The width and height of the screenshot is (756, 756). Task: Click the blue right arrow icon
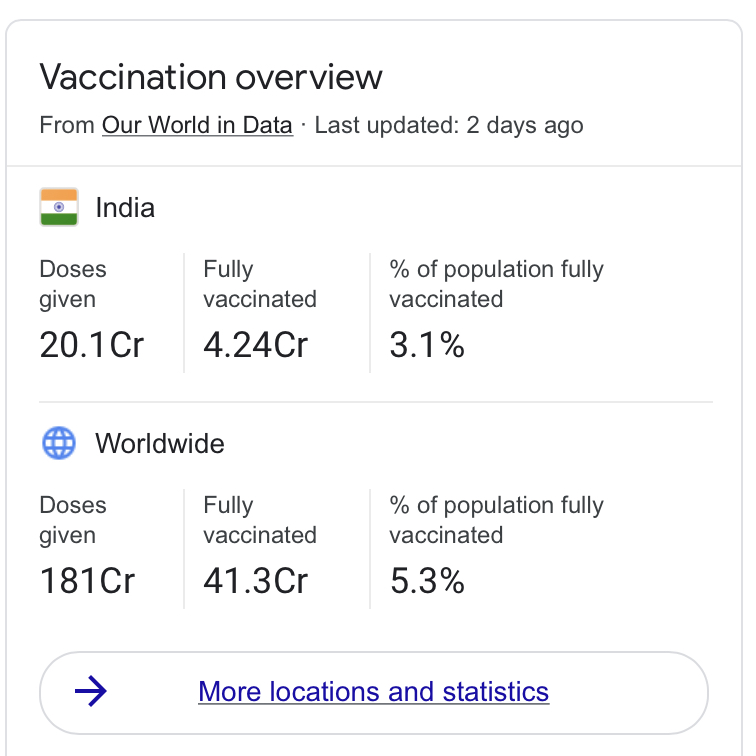tap(91, 691)
